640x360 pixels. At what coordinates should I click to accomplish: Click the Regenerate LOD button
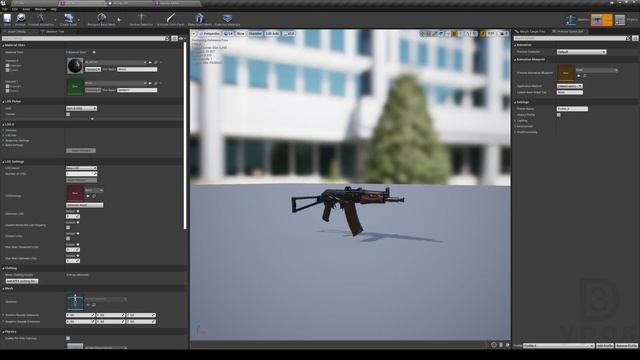(x=81, y=151)
